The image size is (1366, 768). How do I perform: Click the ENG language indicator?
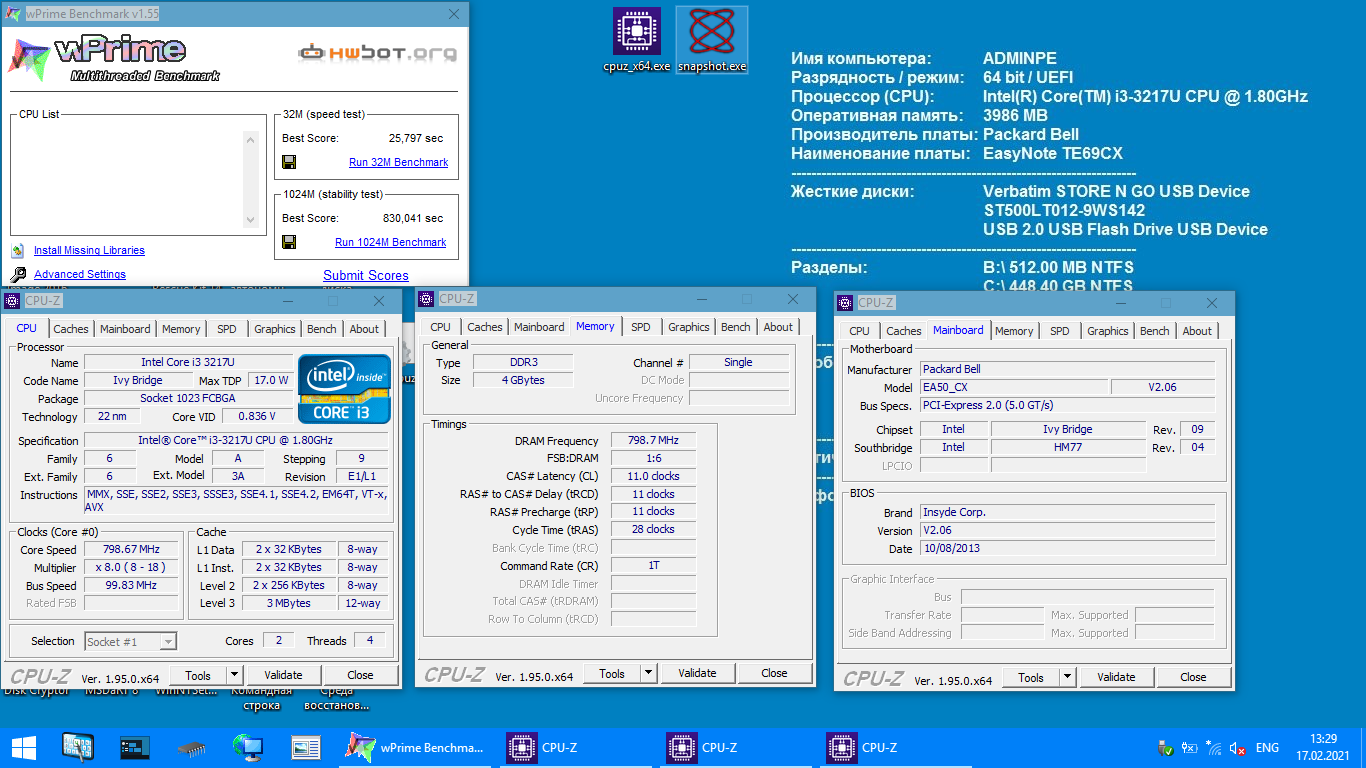pos(1267,748)
